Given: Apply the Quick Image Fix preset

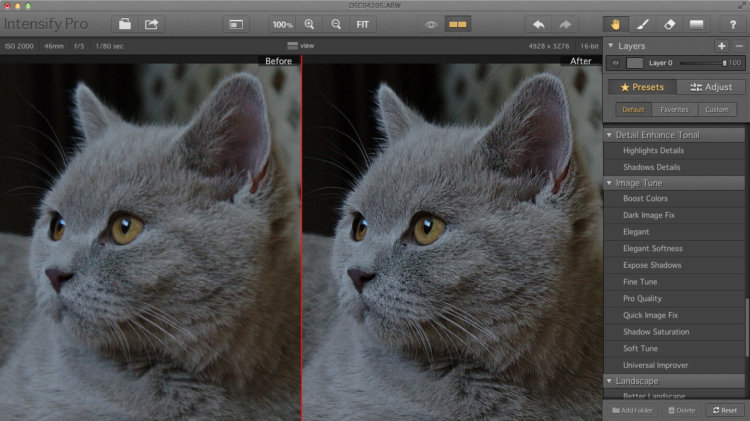Looking at the screenshot, I should [674, 315].
